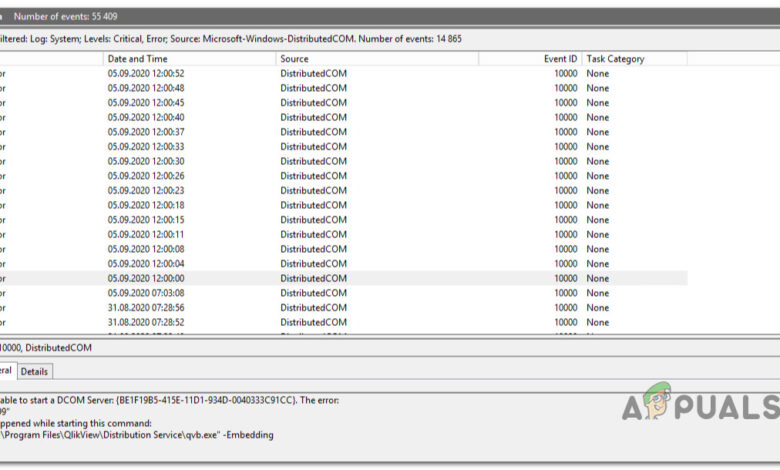Click None task category in the 12:00:45 row
Viewport: 780px width, 470px height.
pos(597,103)
